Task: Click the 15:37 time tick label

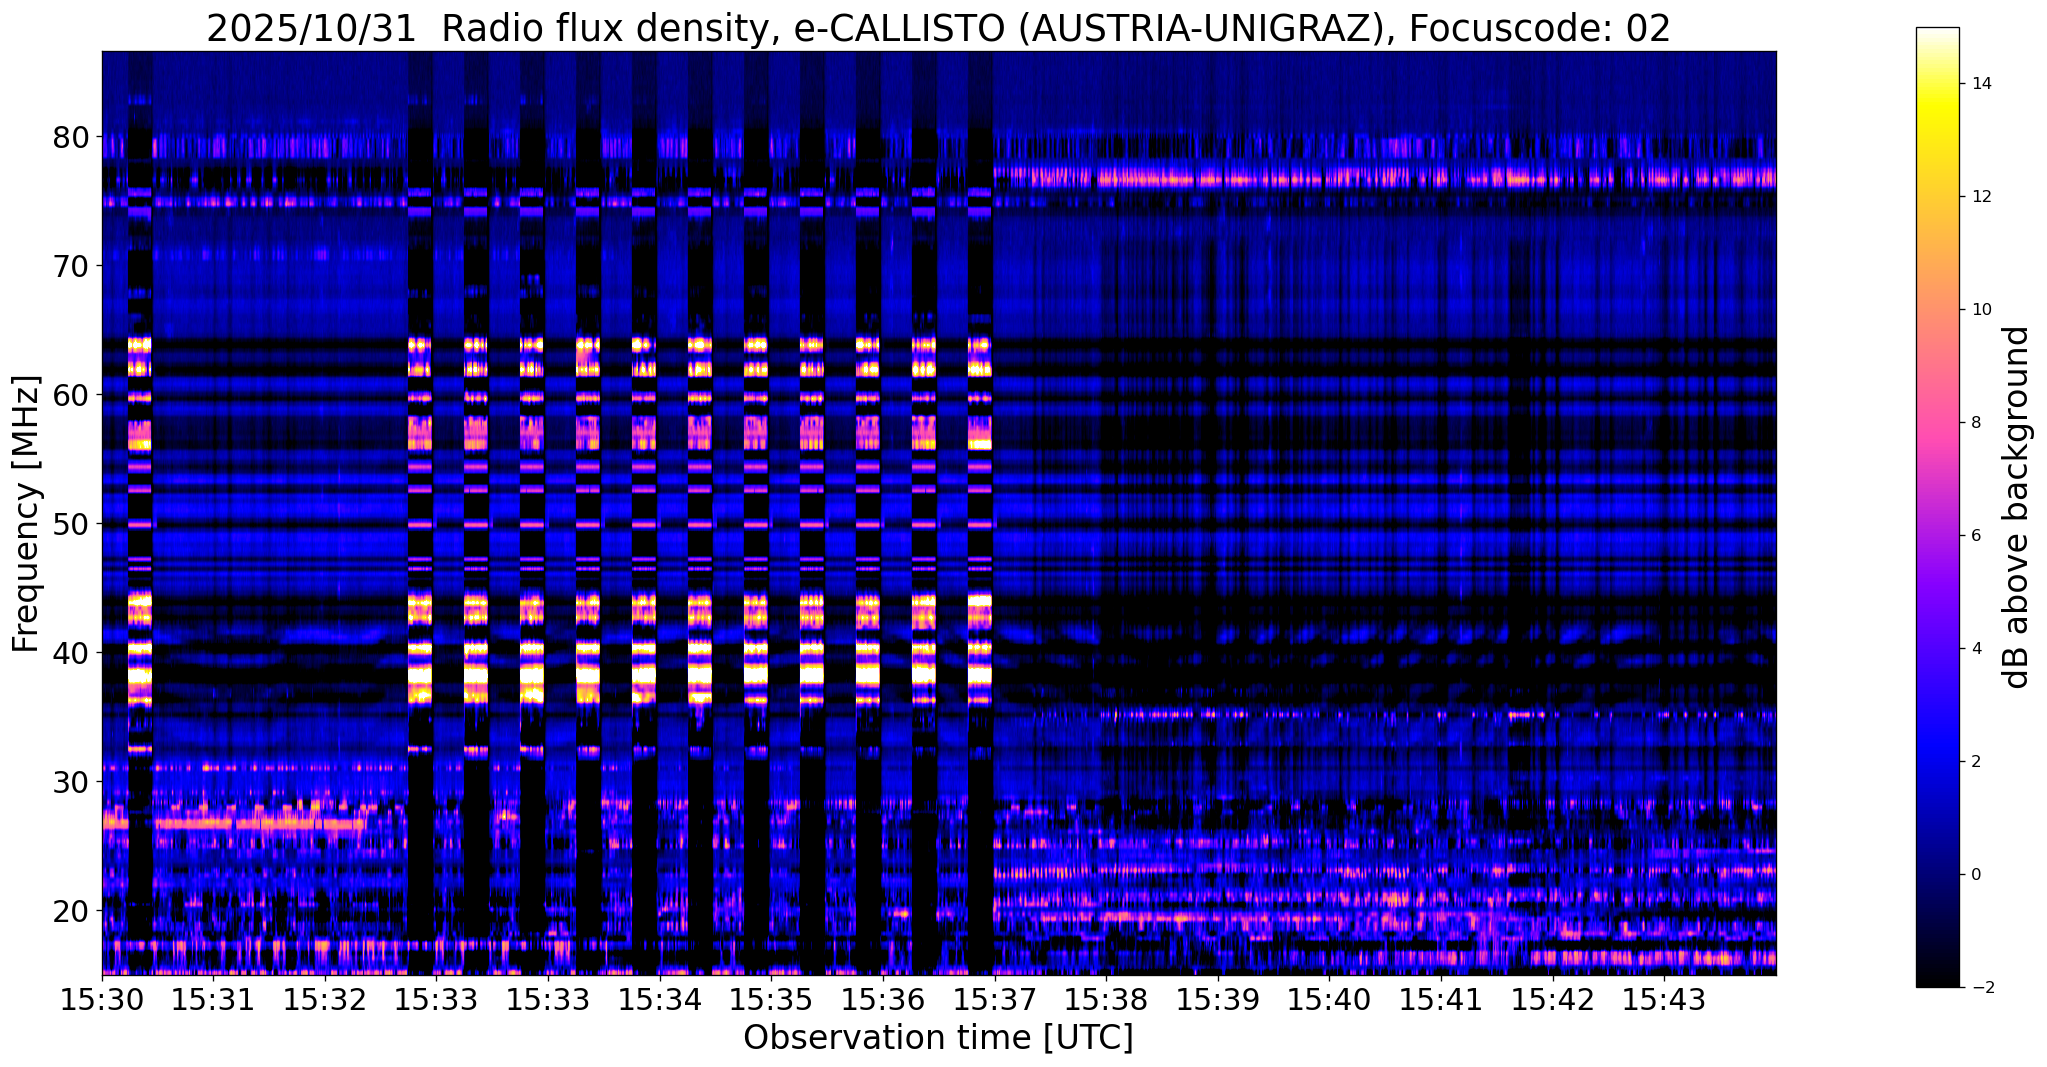Action: pos(995,999)
